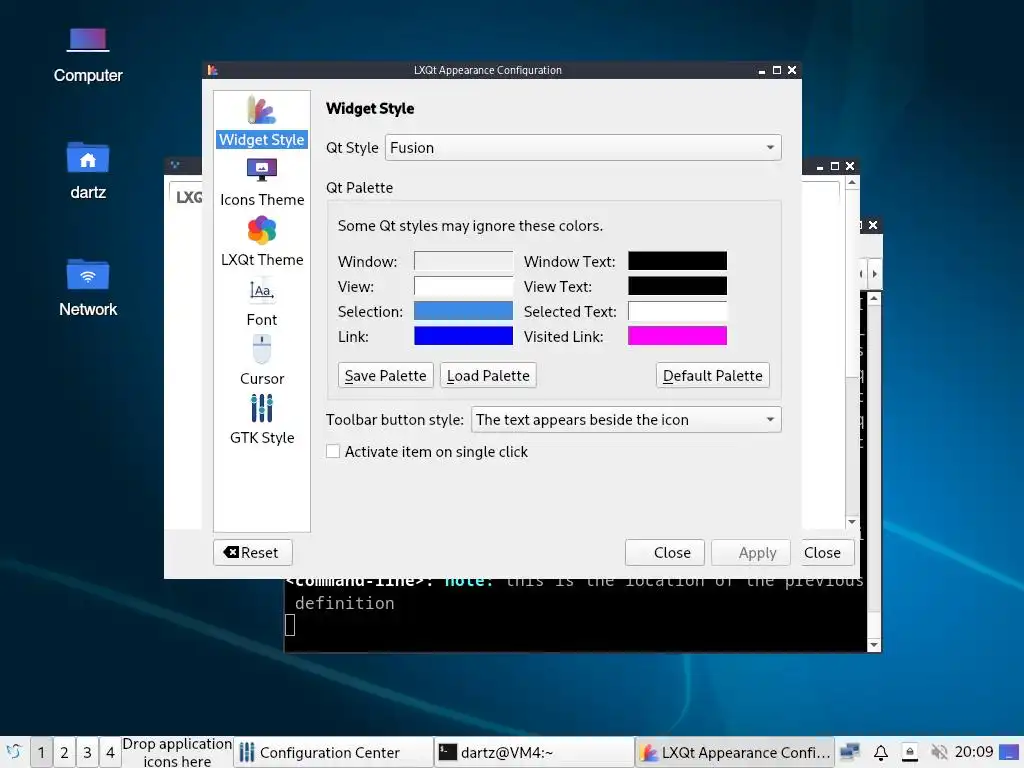
Task: Open the Qt Style Fusion dropdown
Action: click(583, 148)
